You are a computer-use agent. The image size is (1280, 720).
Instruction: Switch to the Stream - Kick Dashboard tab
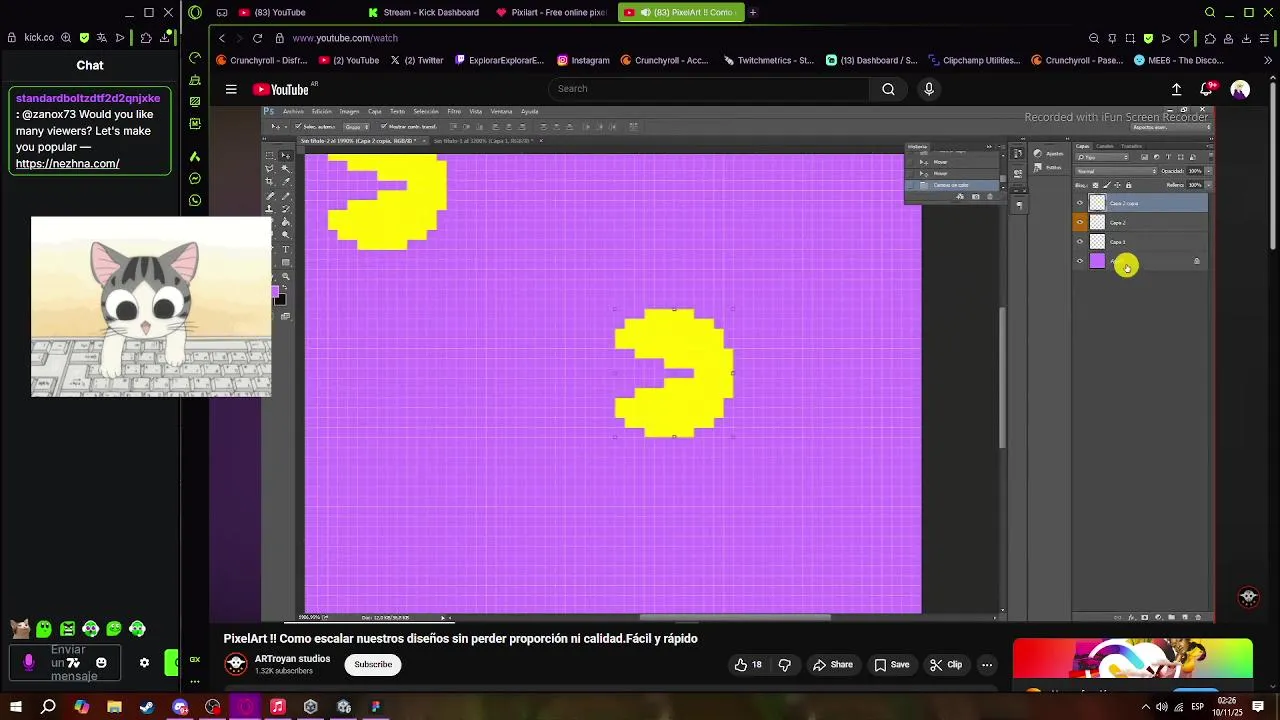point(423,13)
